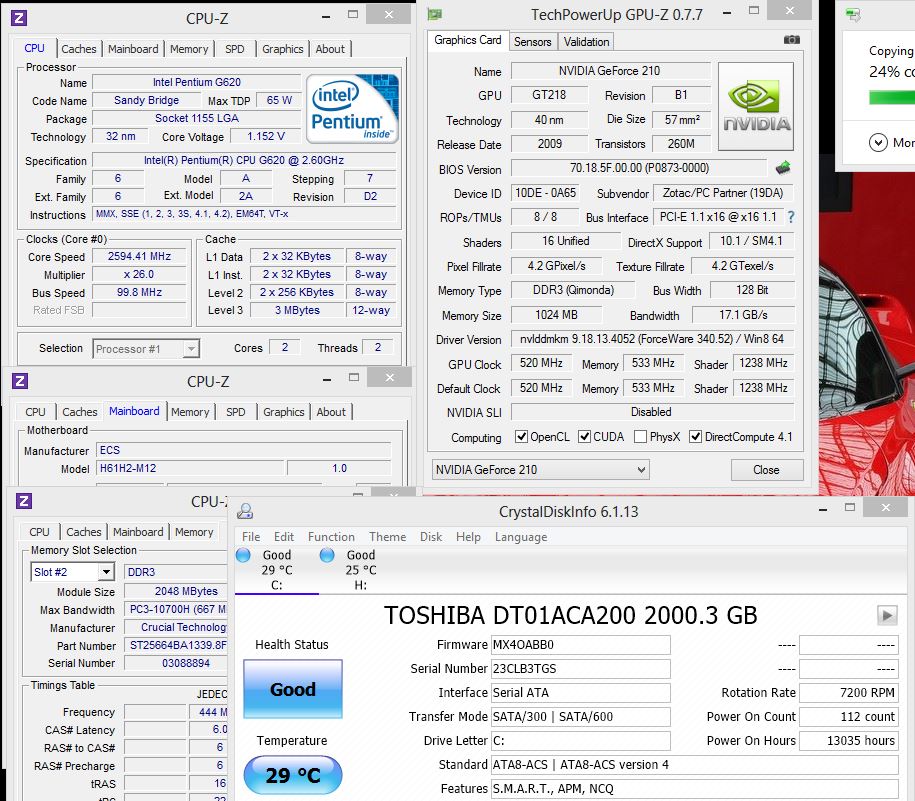Toggle the PhysX checkbox
Image resolution: width=915 pixels, height=801 pixels.
pos(638,437)
